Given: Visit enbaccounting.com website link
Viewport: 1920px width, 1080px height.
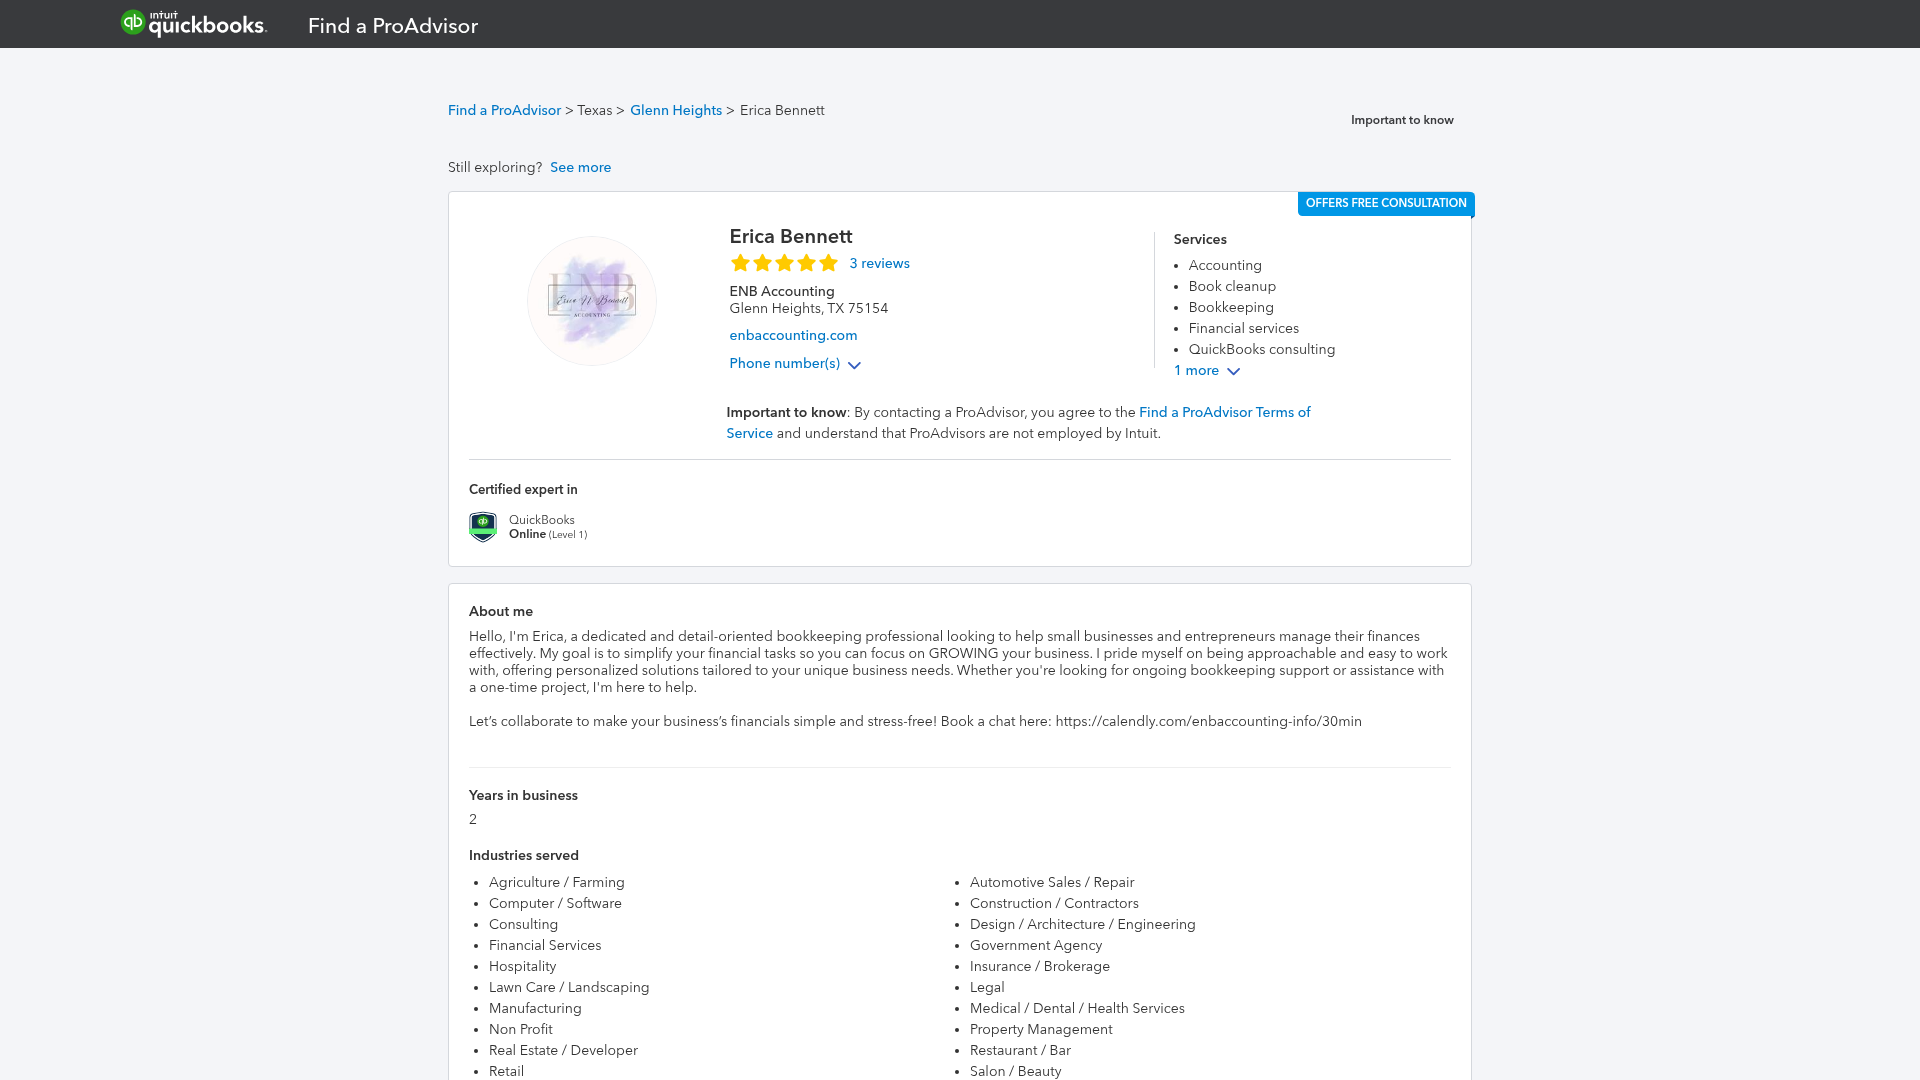Looking at the screenshot, I should (793, 336).
